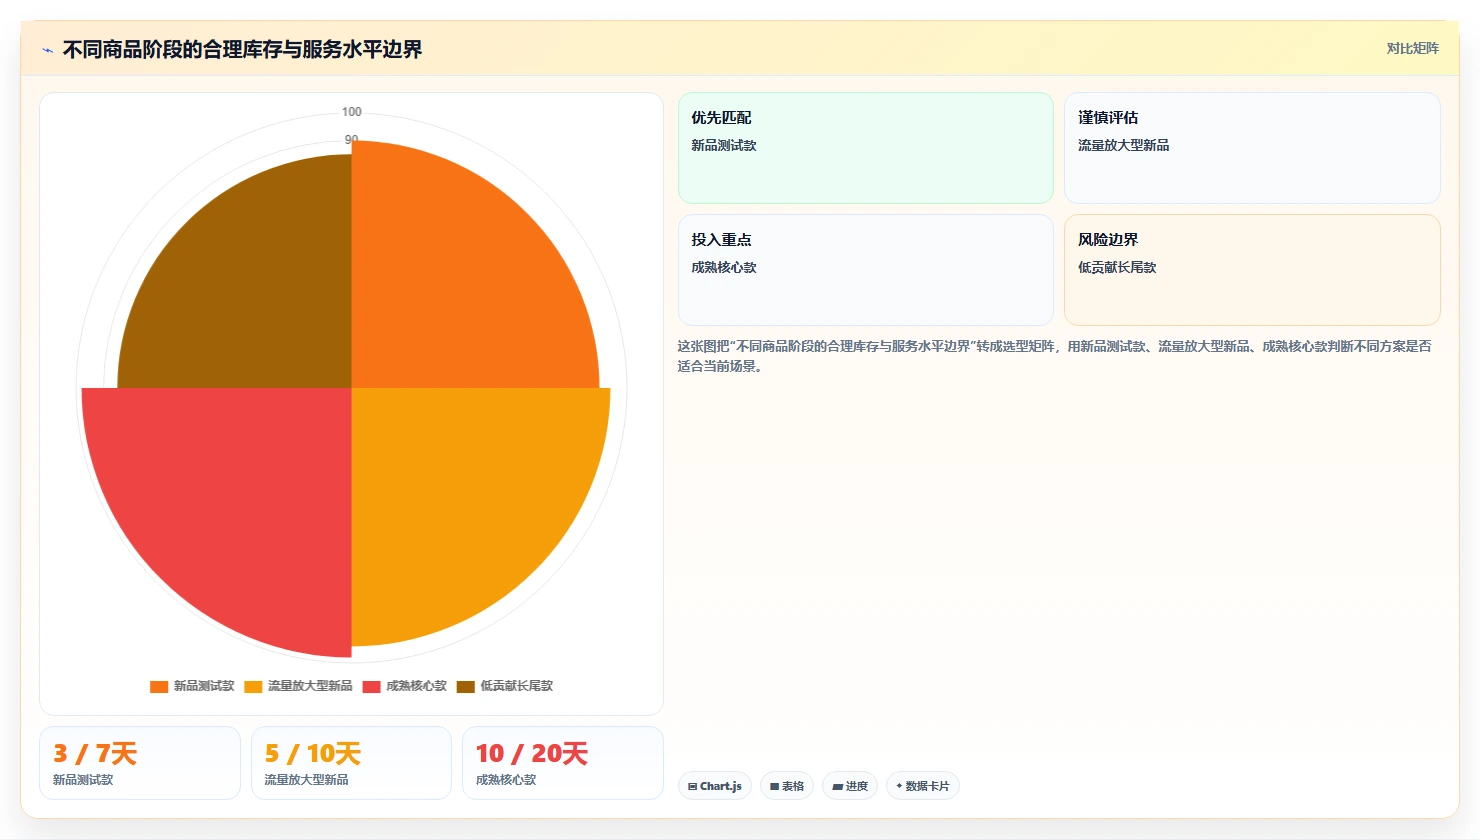Screen dimensions: 1480x840
Task: Toggle 成熟核心款 in the chart legend
Action: click(405, 686)
